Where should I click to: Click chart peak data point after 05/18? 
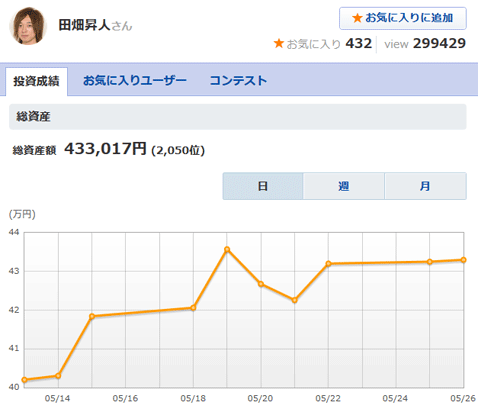(x=227, y=249)
